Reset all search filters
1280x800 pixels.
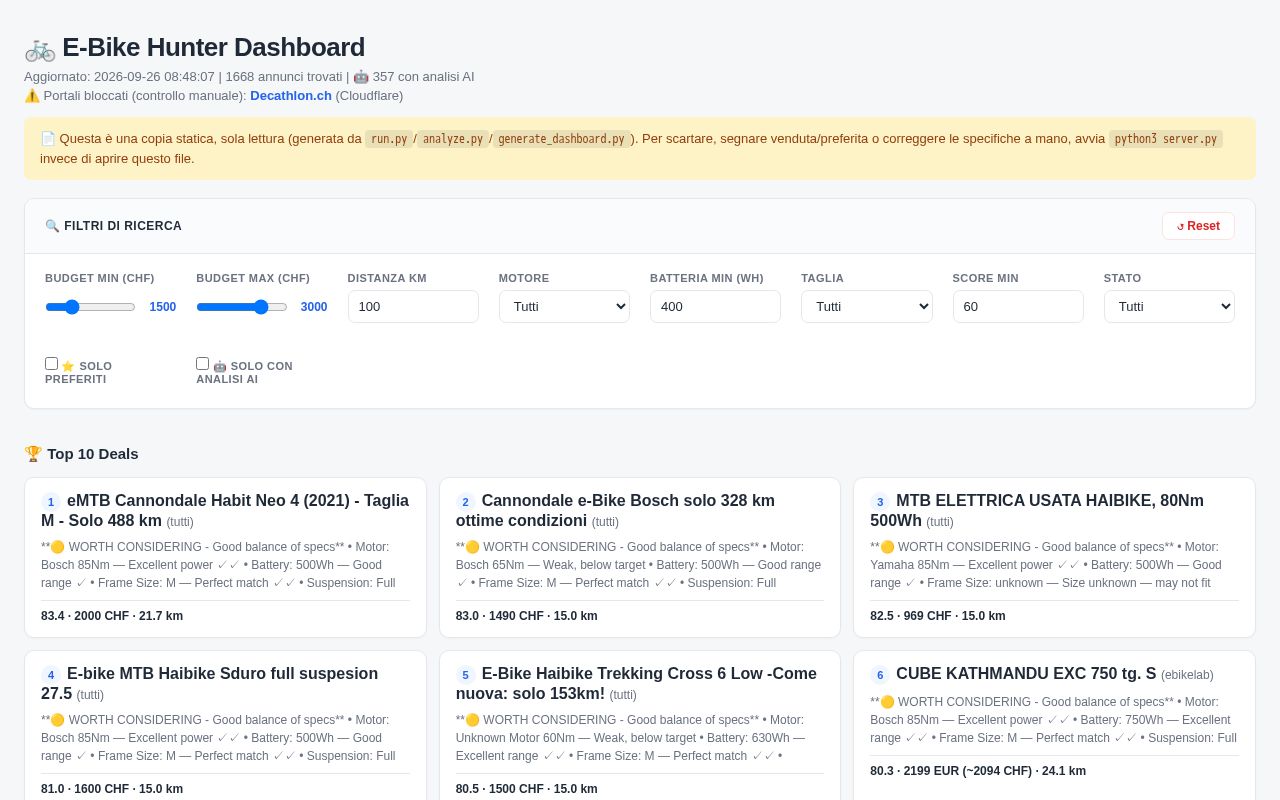pyautogui.click(x=1198, y=226)
